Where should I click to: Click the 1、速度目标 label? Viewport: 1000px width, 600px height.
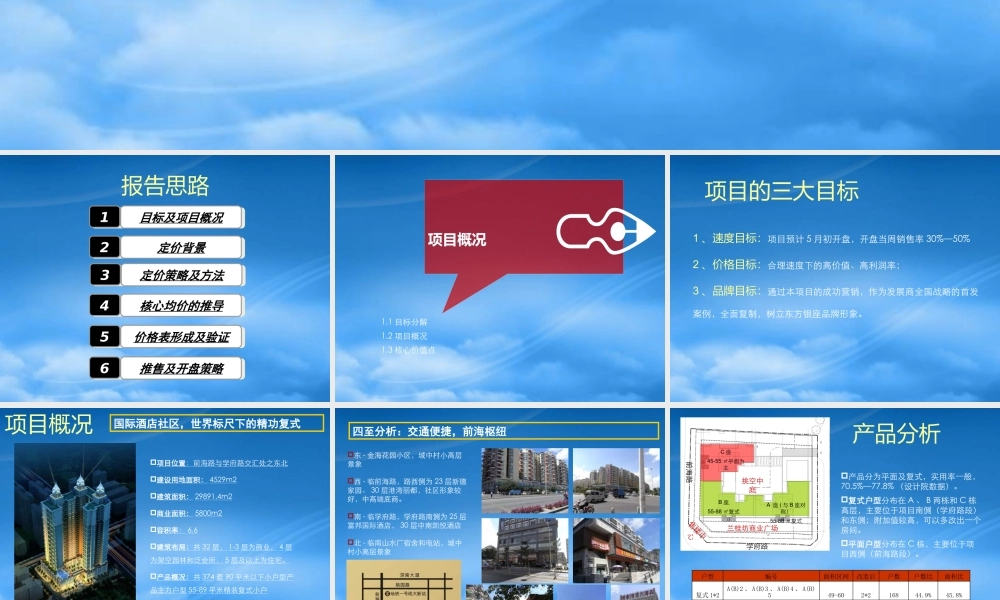click(726, 238)
